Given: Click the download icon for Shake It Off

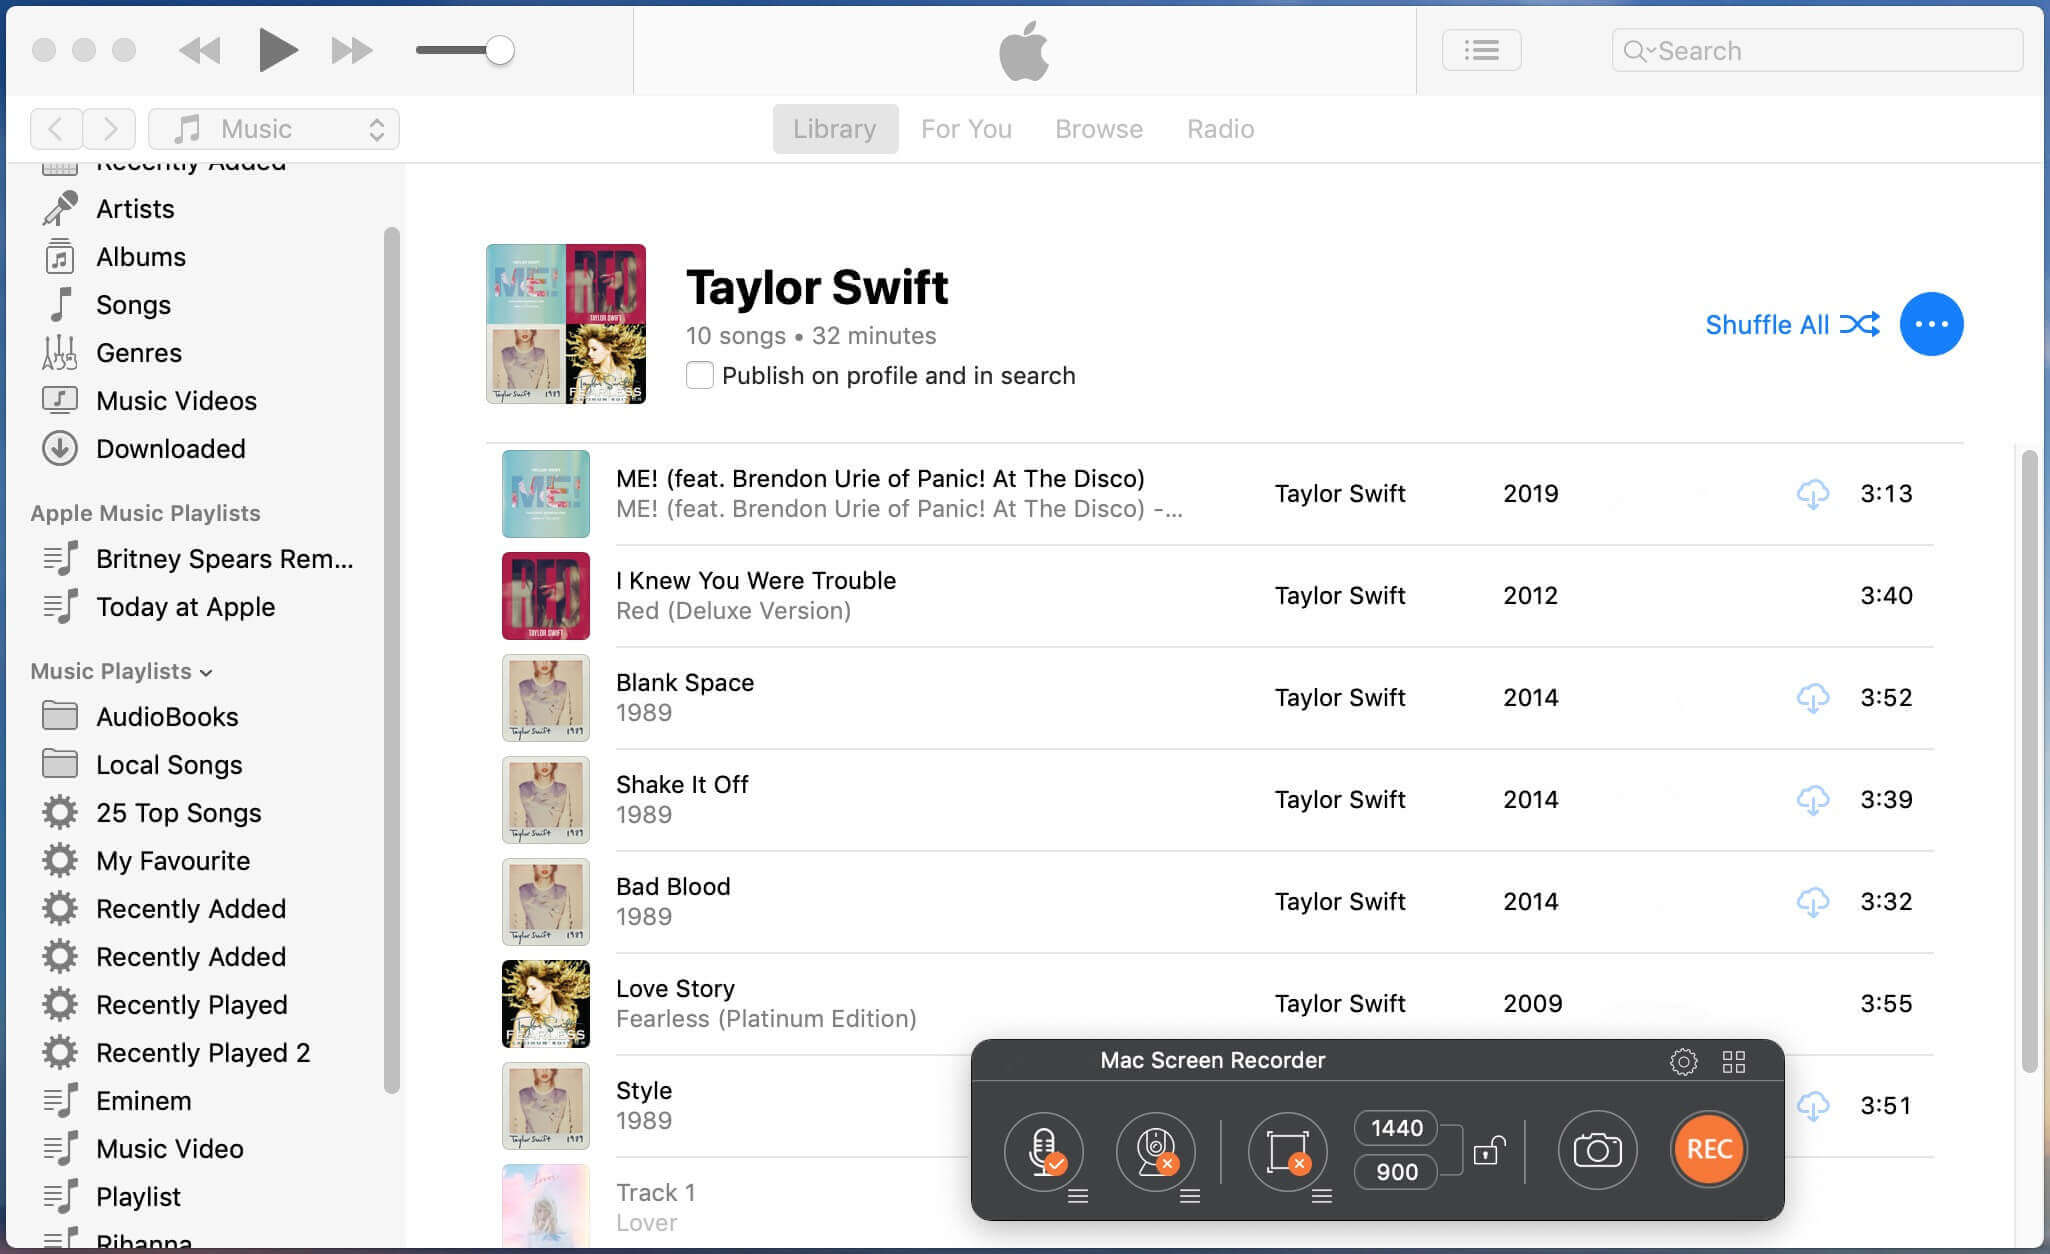Looking at the screenshot, I should tap(1811, 798).
